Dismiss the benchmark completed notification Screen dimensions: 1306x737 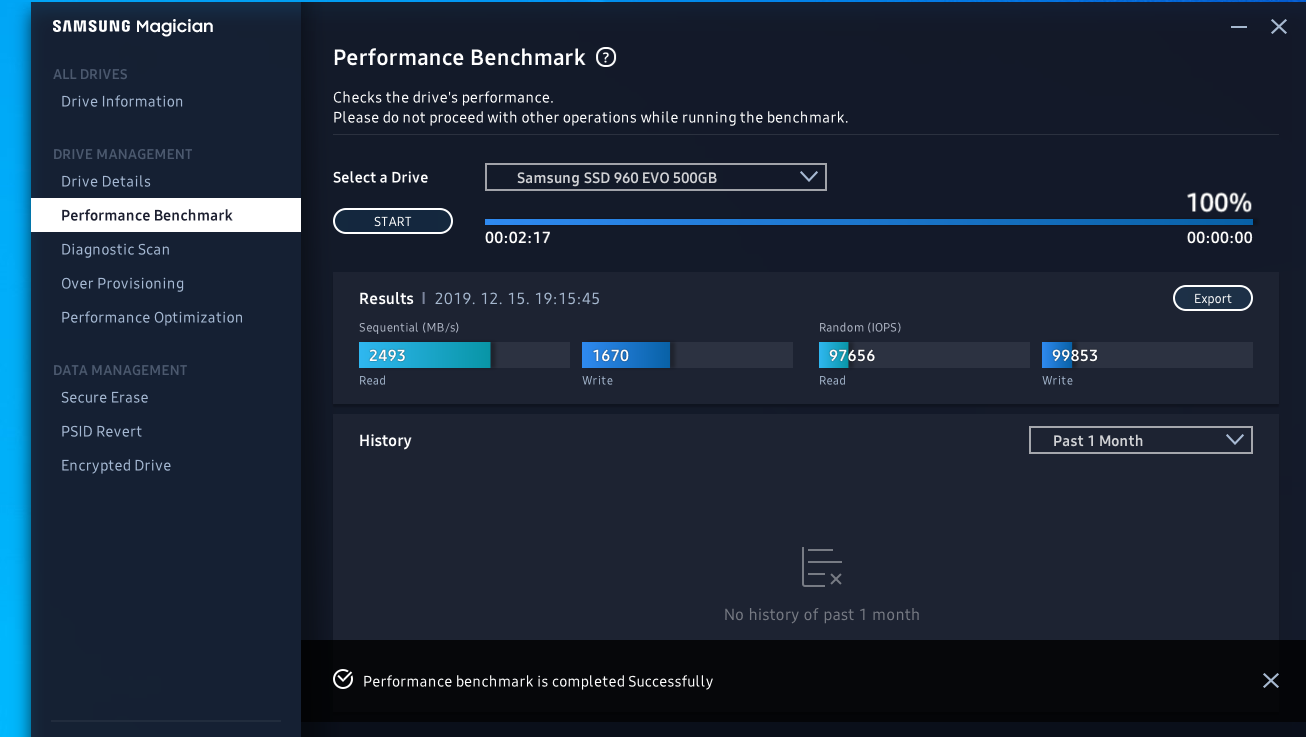pyautogui.click(x=1270, y=681)
